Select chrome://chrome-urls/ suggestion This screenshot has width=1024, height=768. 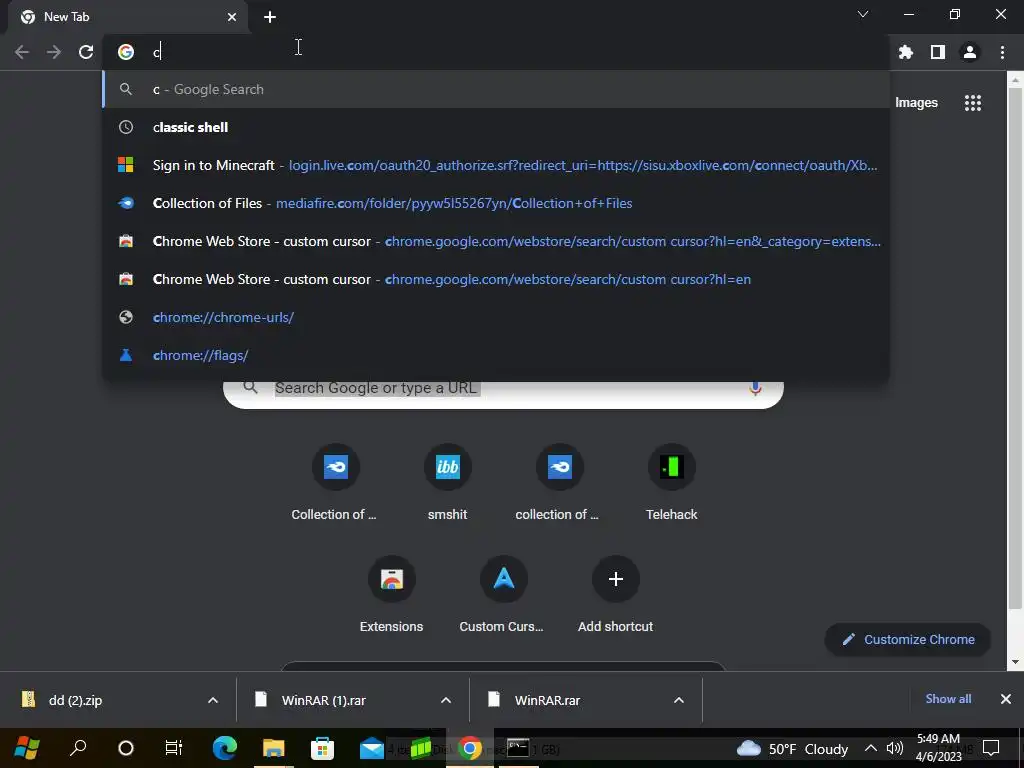[496, 317]
